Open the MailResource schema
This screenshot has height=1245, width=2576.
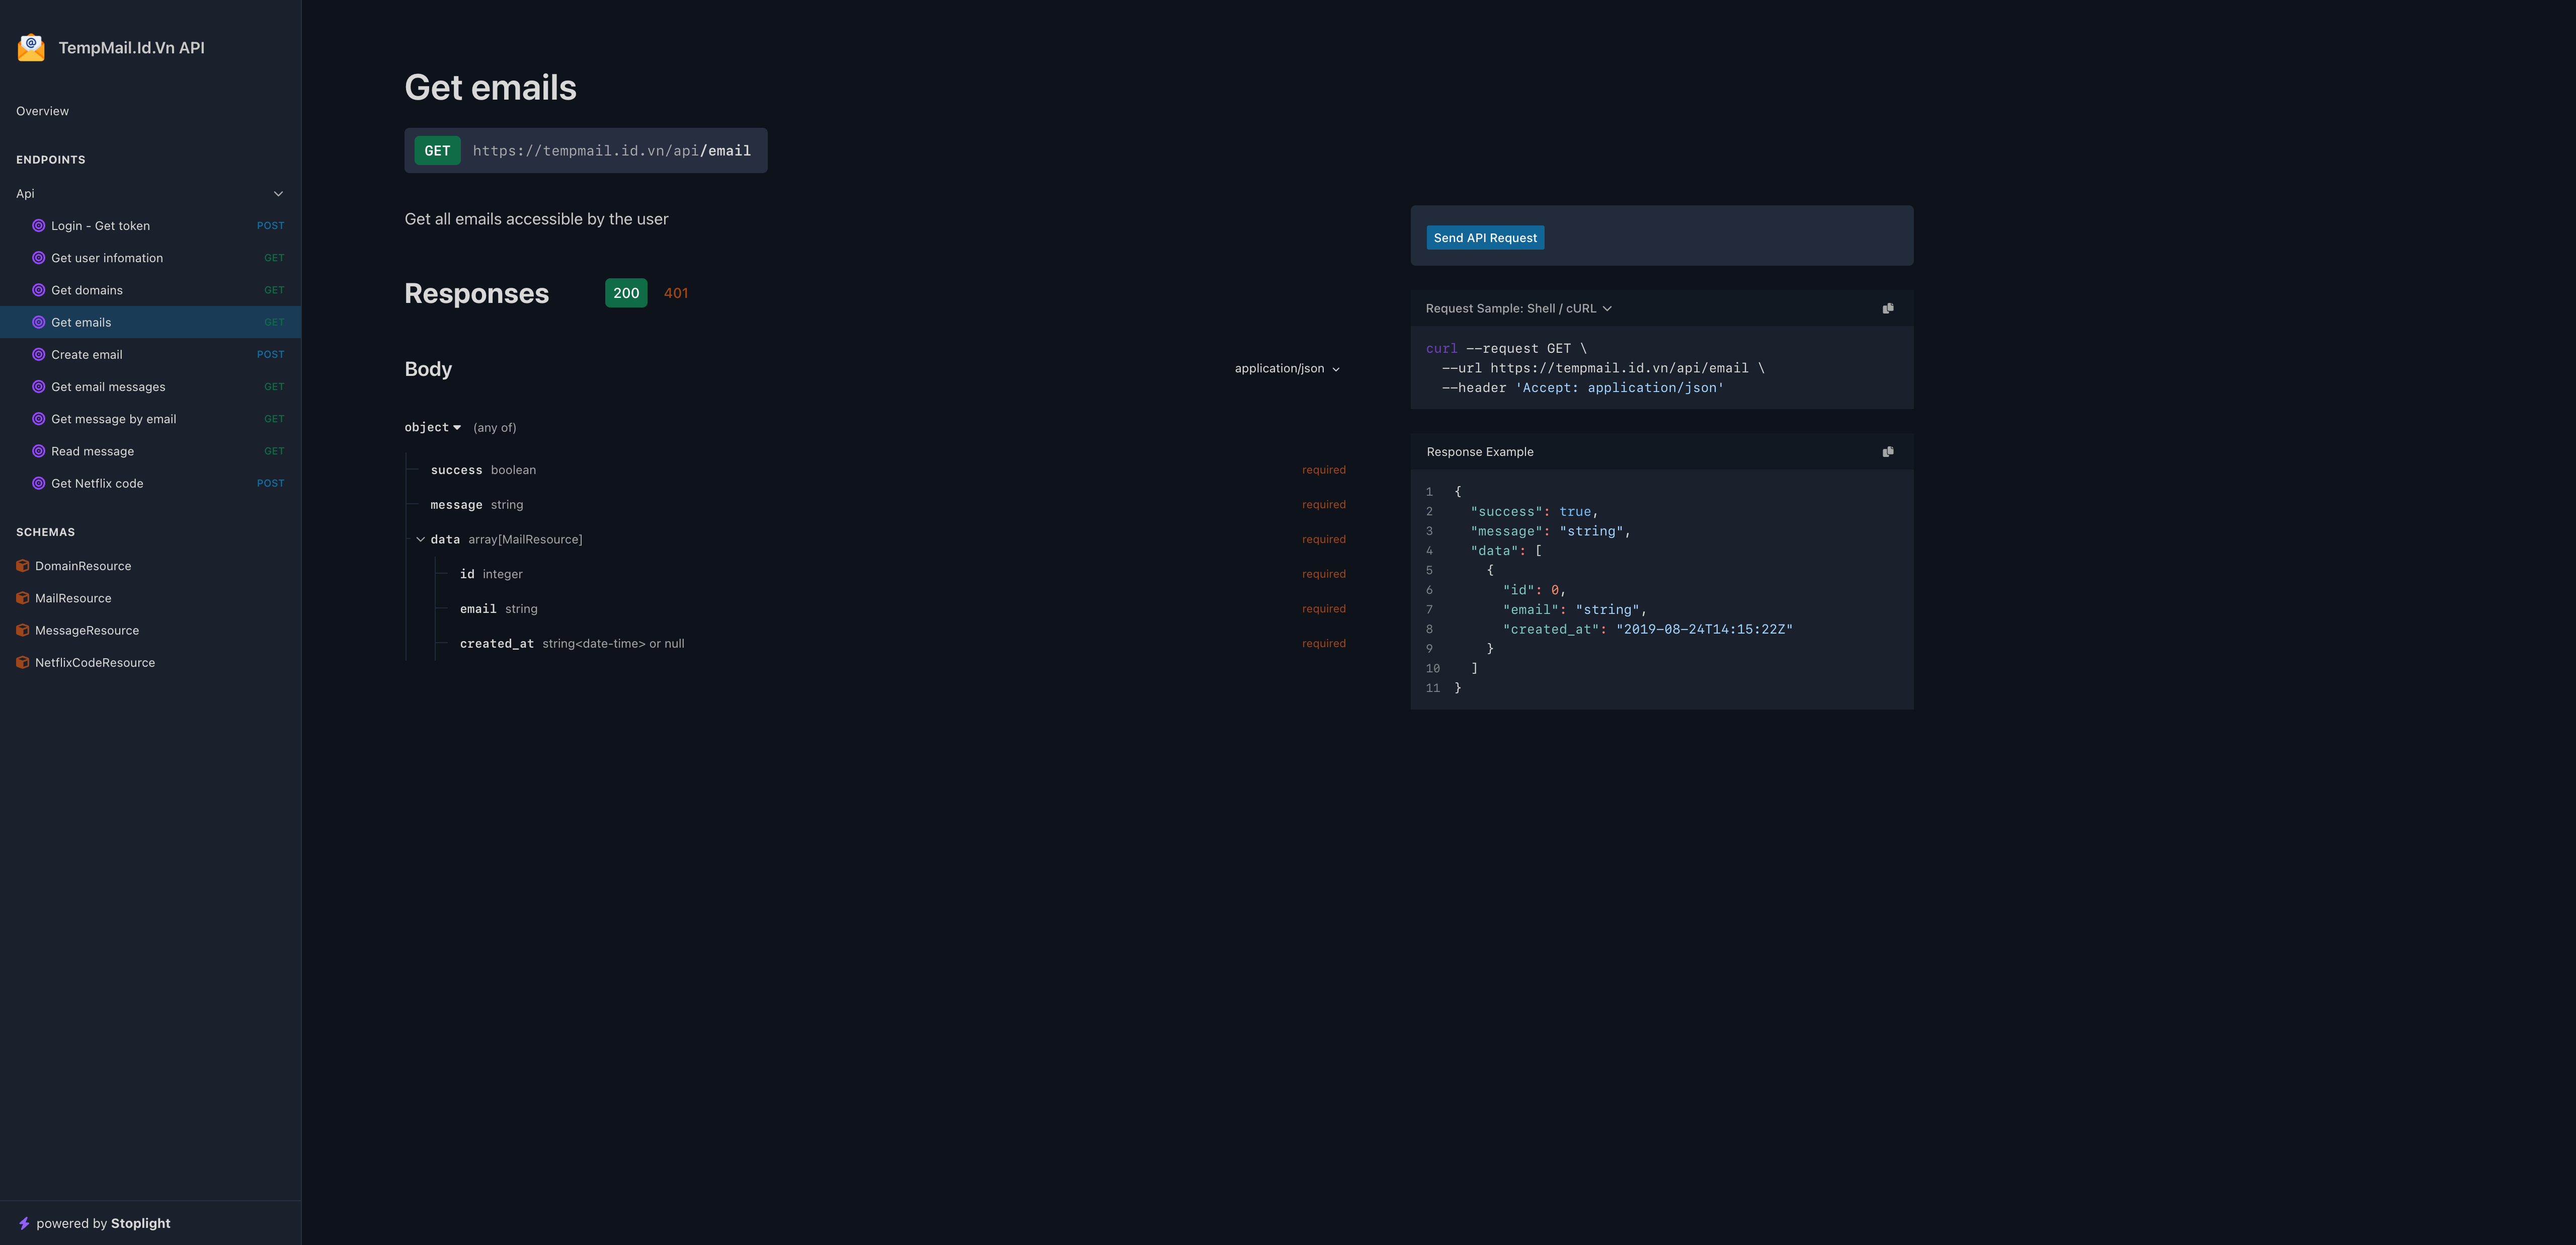[x=150, y=598]
